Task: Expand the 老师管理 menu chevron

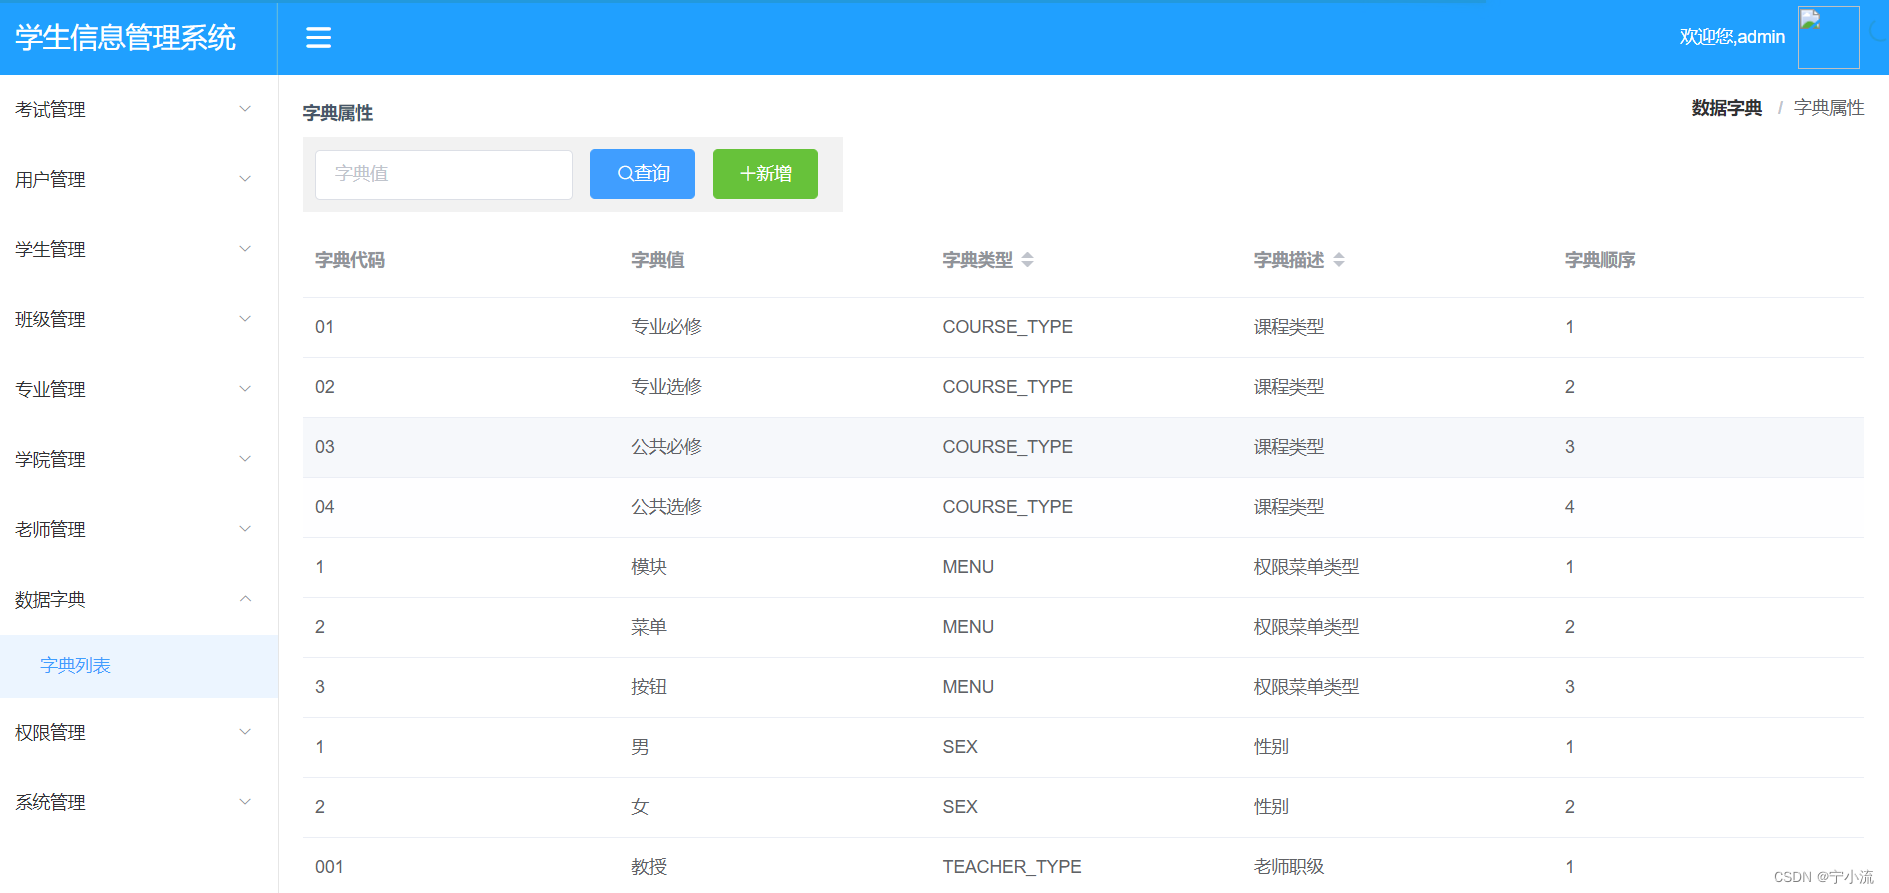Action: 245,529
